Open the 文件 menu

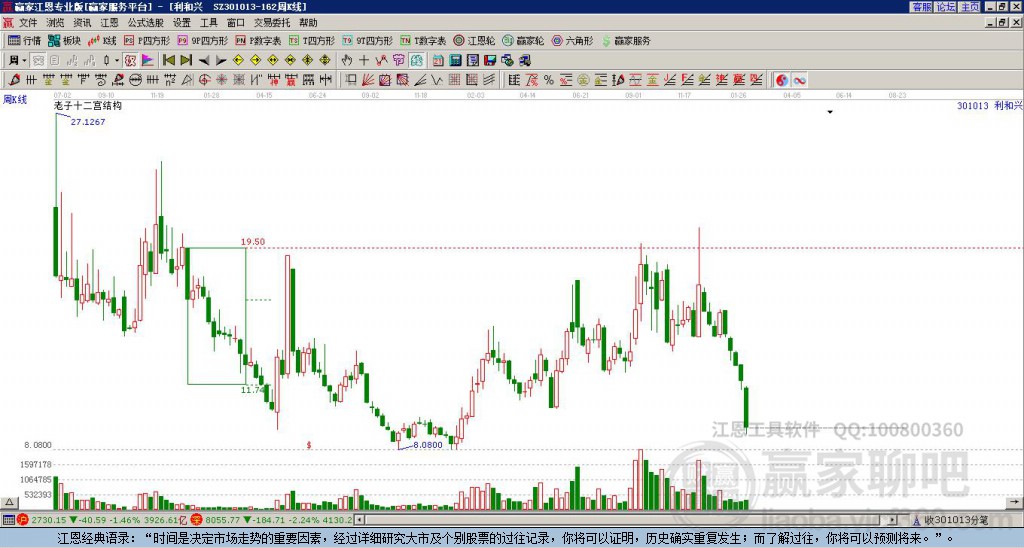[28, 23]
